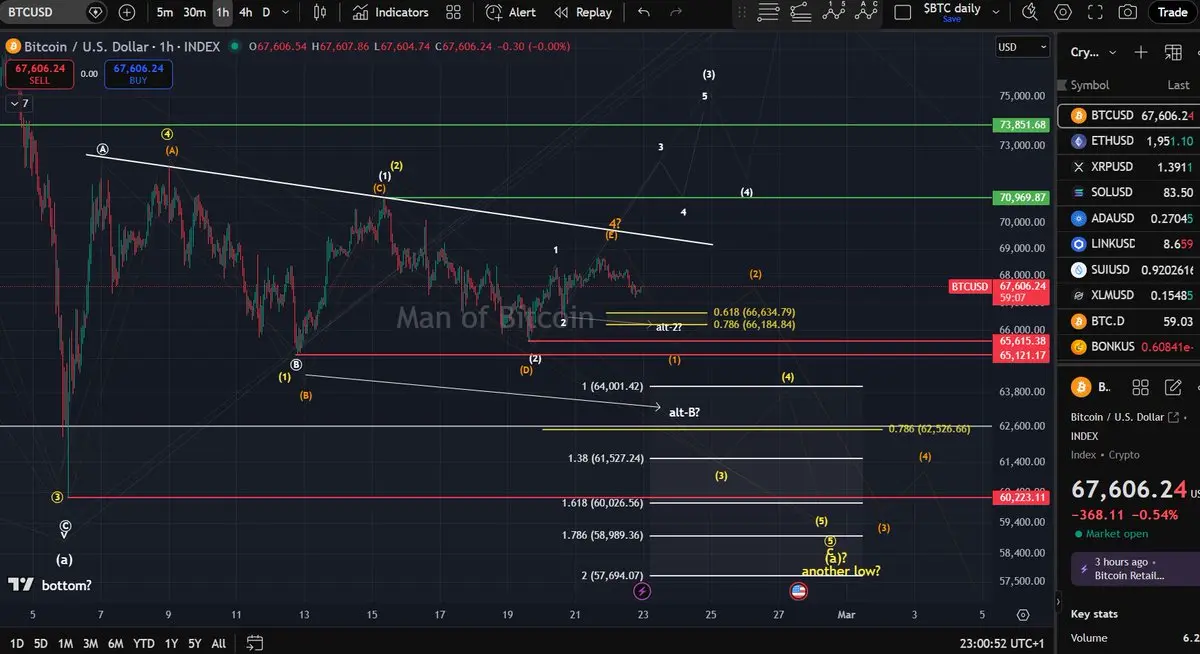Click the 67,606.24 SELL button
Viewport: 1200px width, 654px height.
(x=39, y=74)
